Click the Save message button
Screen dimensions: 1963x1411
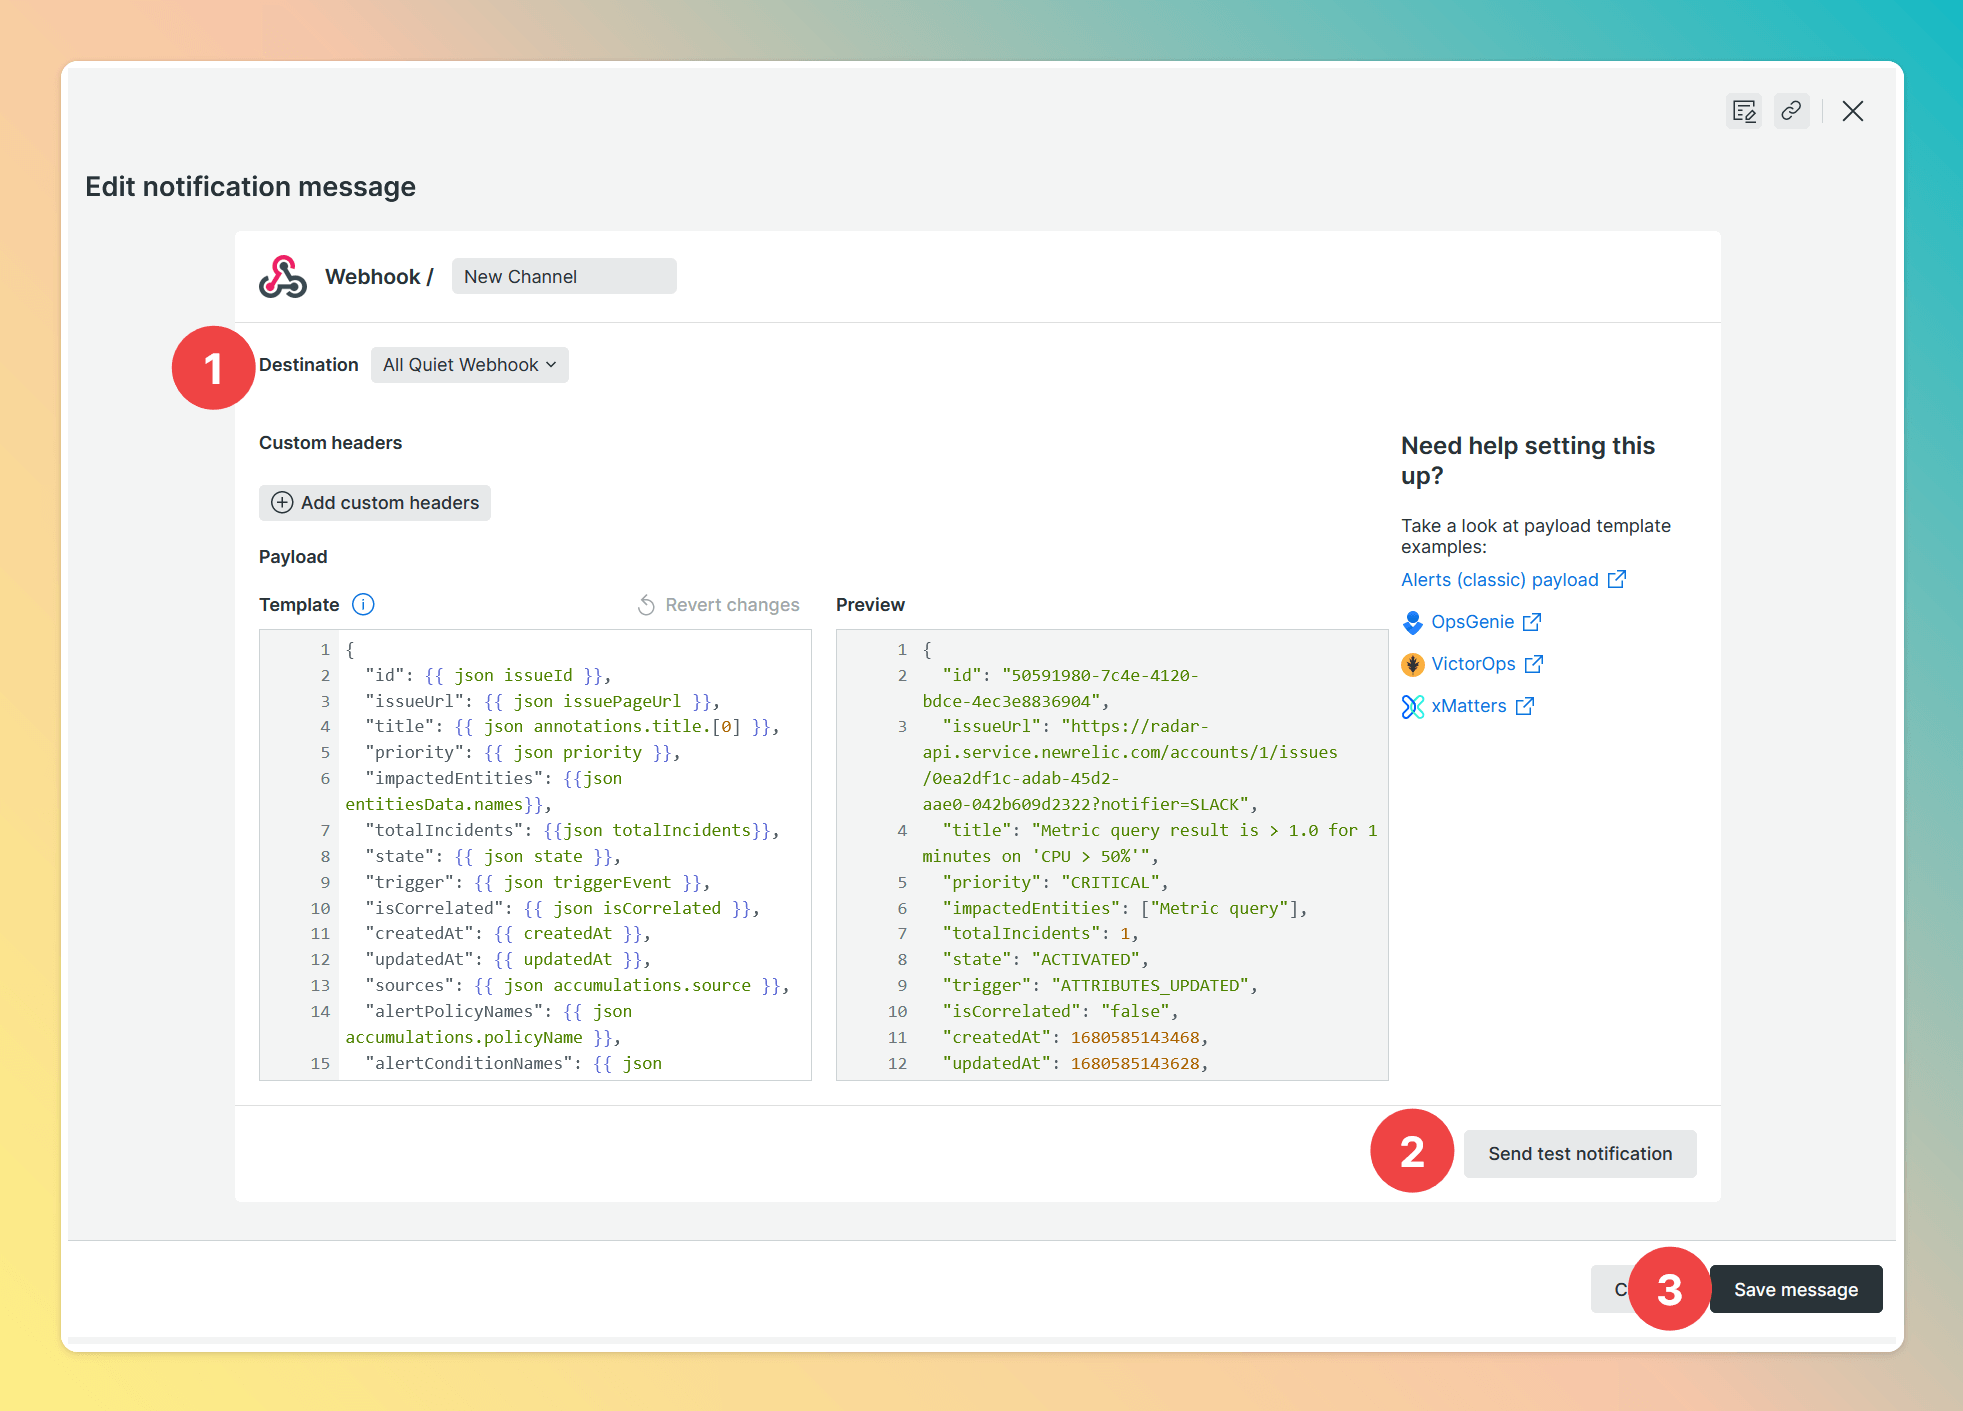tap(1795, 1289)
